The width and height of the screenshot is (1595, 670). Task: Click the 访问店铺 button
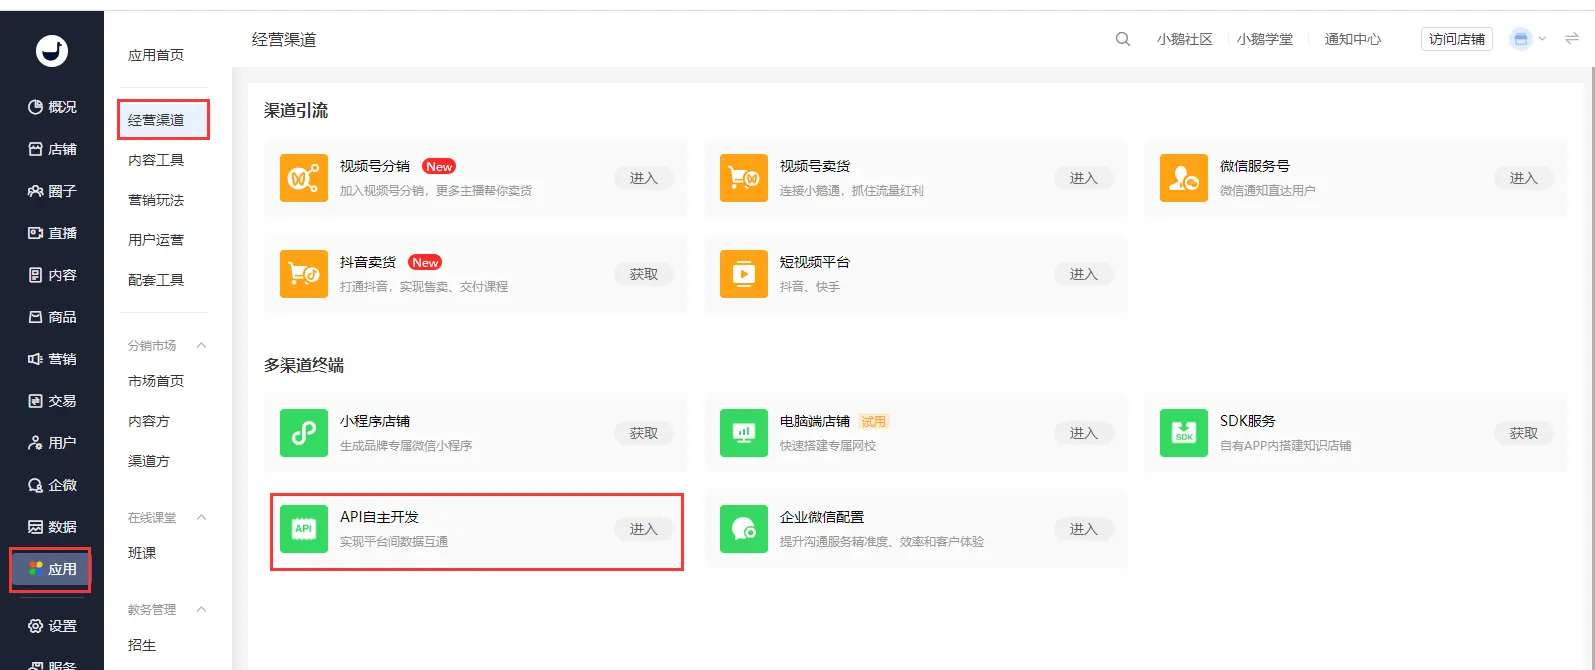click(1457, 39)
